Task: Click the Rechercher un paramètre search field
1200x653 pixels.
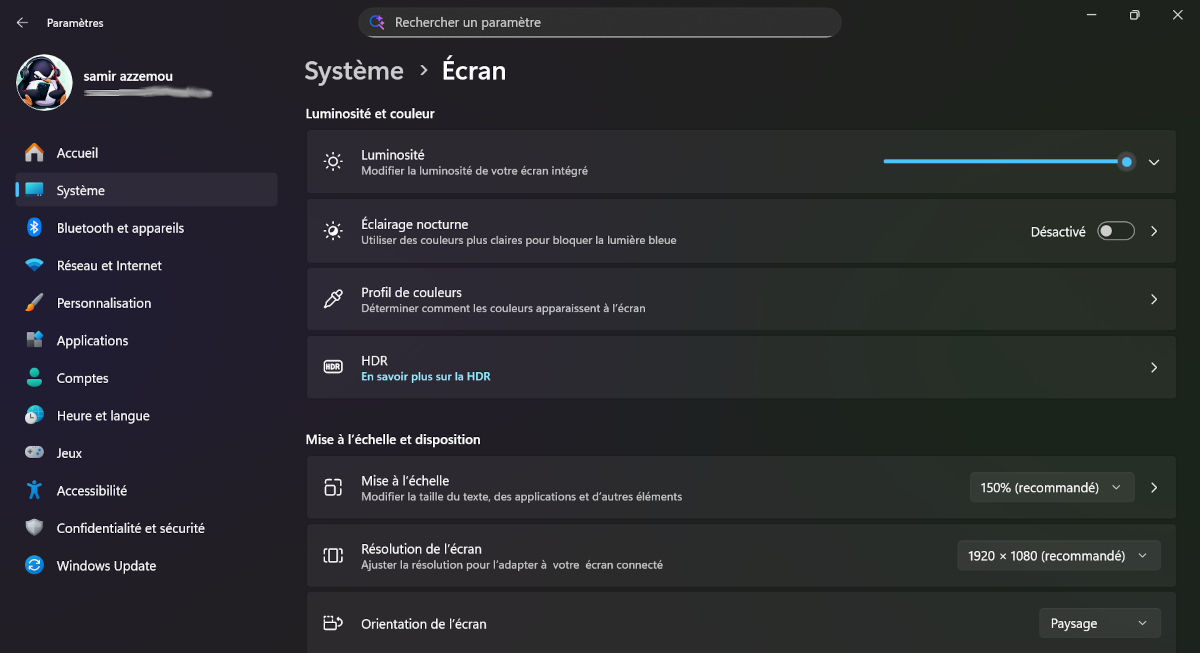Action: pos(600,22)
